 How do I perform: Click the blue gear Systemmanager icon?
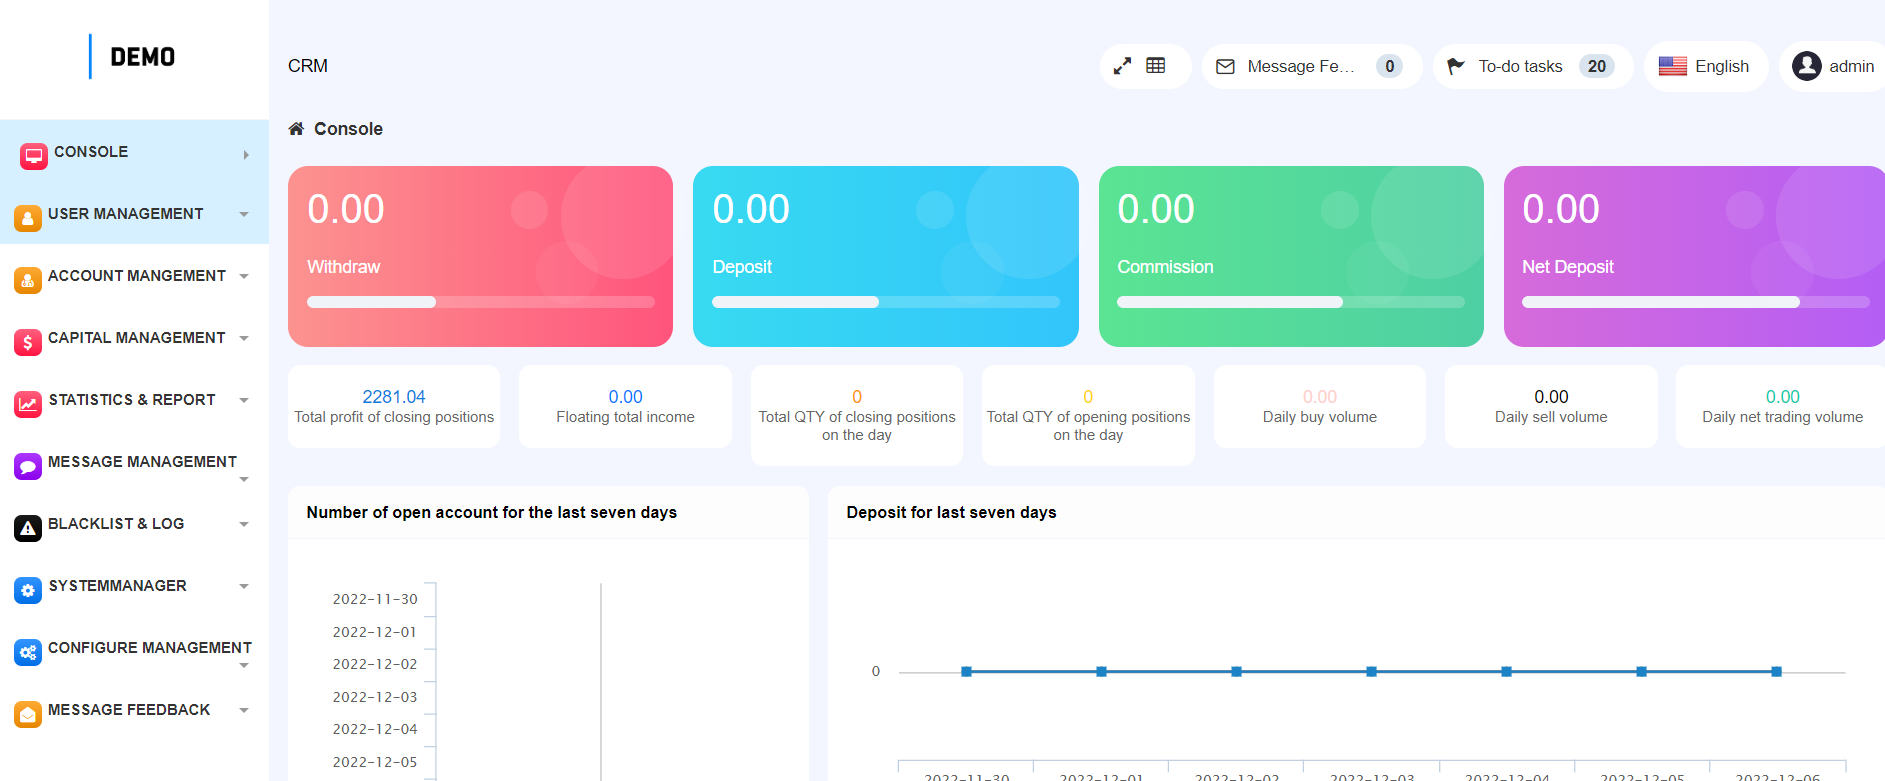[28, 590]
